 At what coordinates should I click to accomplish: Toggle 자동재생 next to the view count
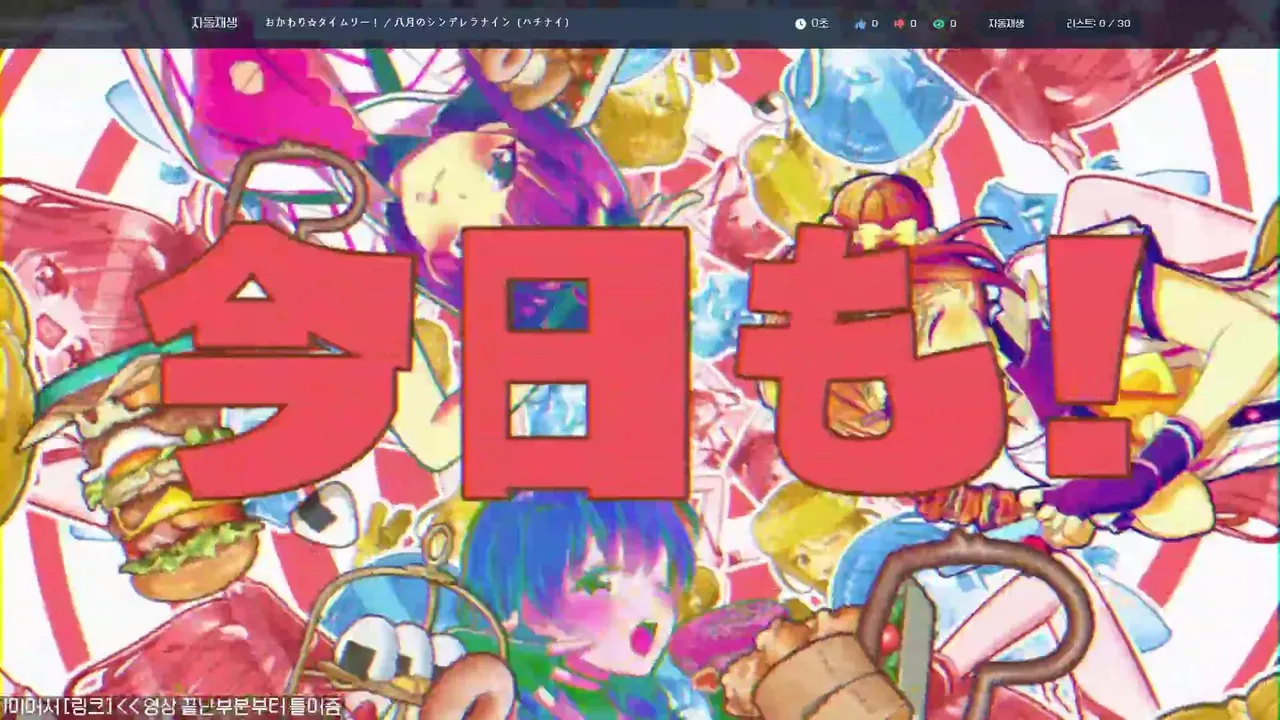point(1006,23)
